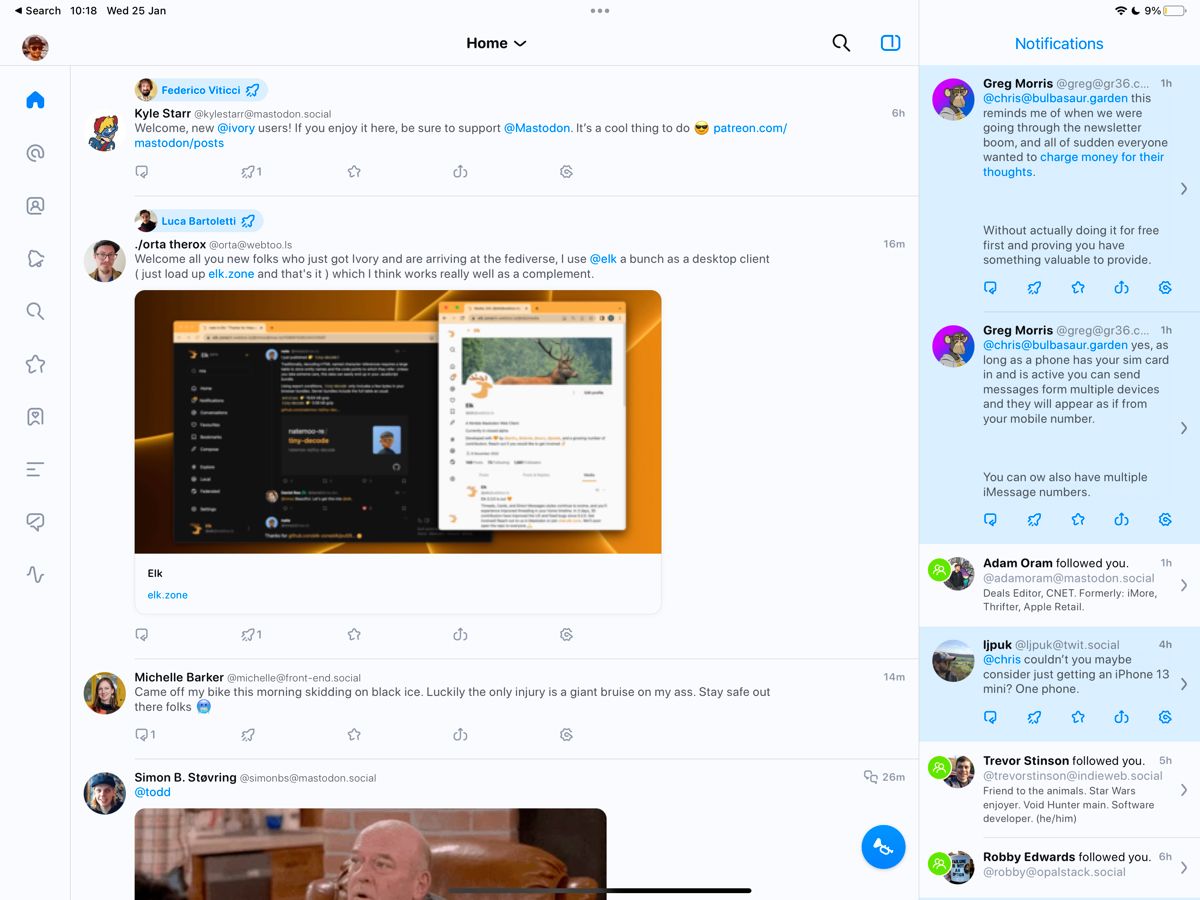Expand ljpuk's mention chevron
Viewport: 1200px width, 900px height.
(x=1184, y=684)
